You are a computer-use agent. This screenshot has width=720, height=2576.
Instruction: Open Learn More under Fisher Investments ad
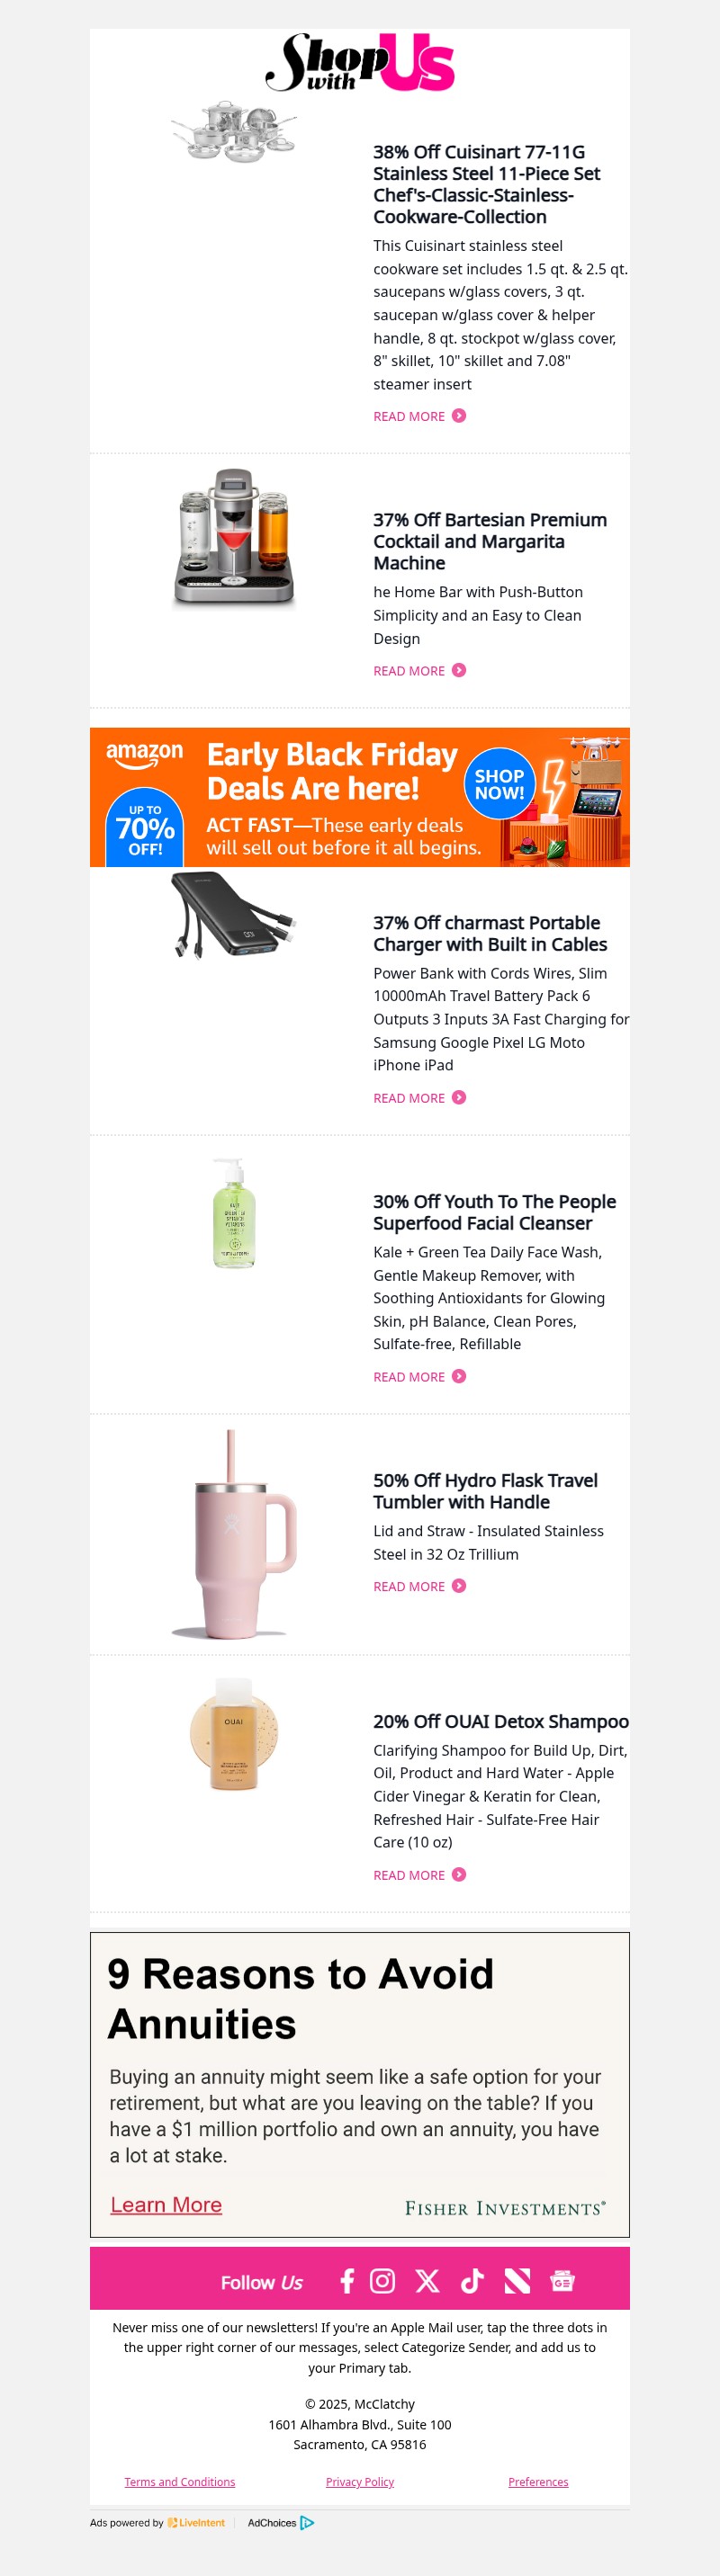(166, 2204)
